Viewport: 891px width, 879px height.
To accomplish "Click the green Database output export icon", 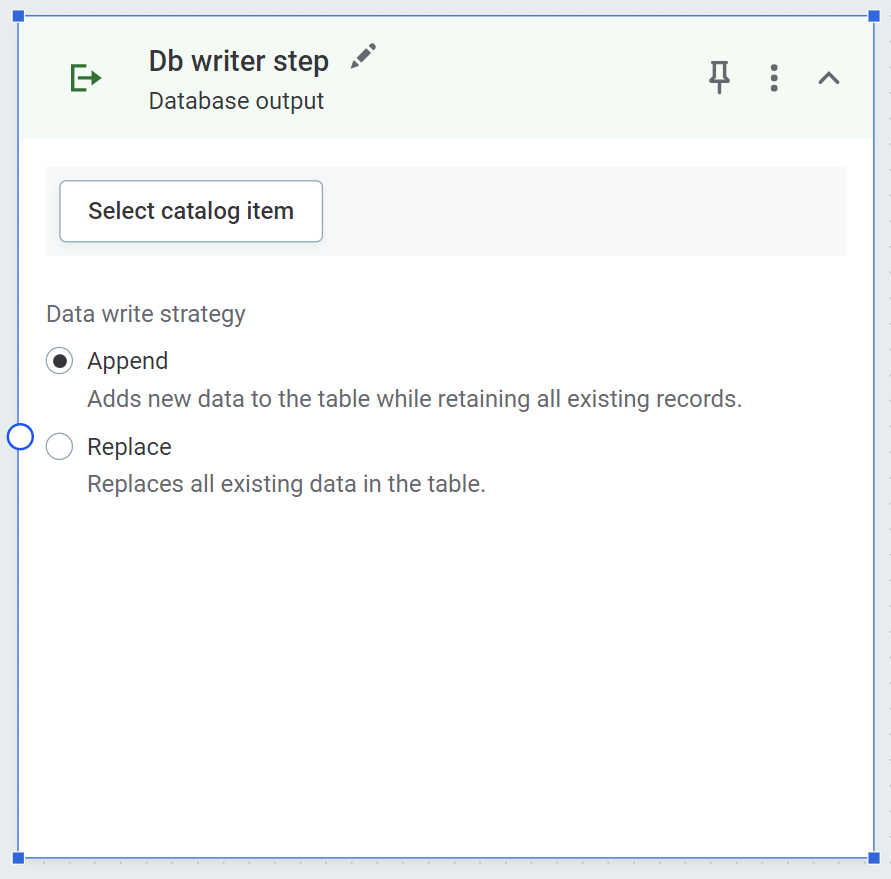I will pos(85,78).
